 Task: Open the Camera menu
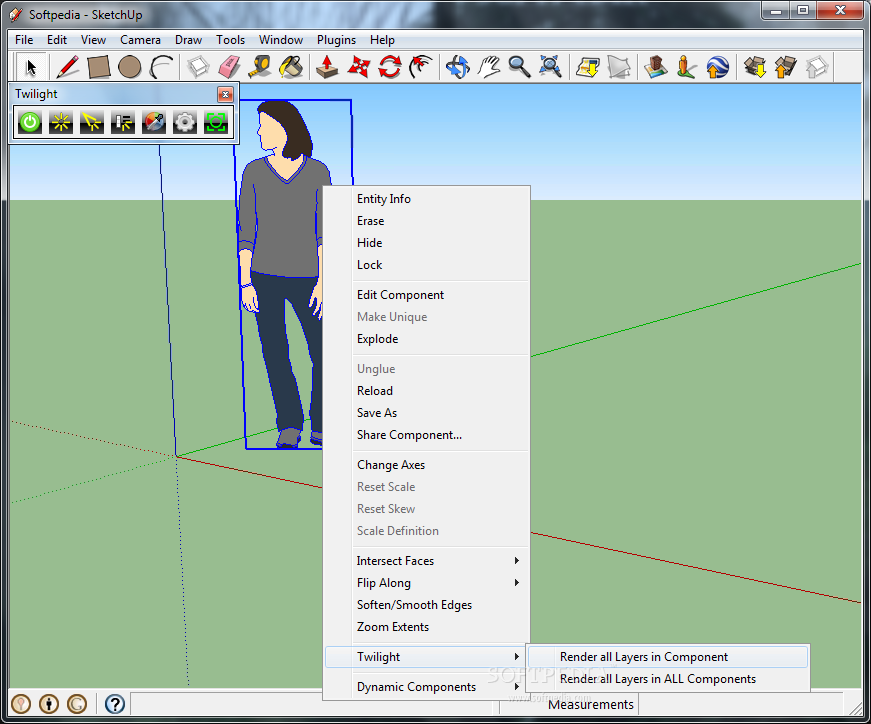(x=140, y=40)
